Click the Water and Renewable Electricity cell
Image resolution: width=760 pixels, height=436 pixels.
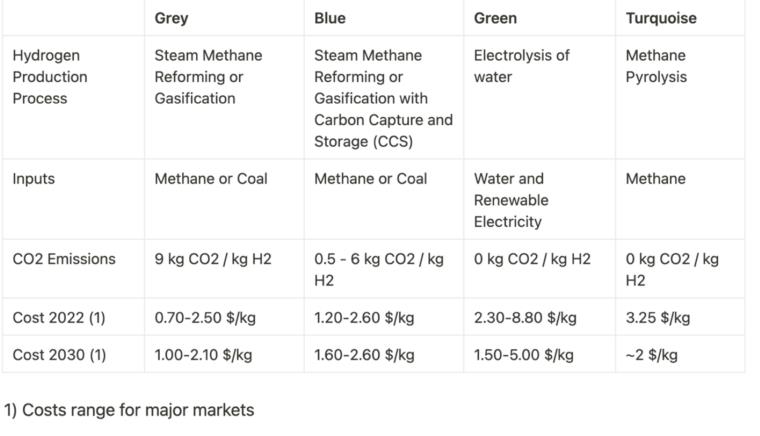tap(511, 200)
